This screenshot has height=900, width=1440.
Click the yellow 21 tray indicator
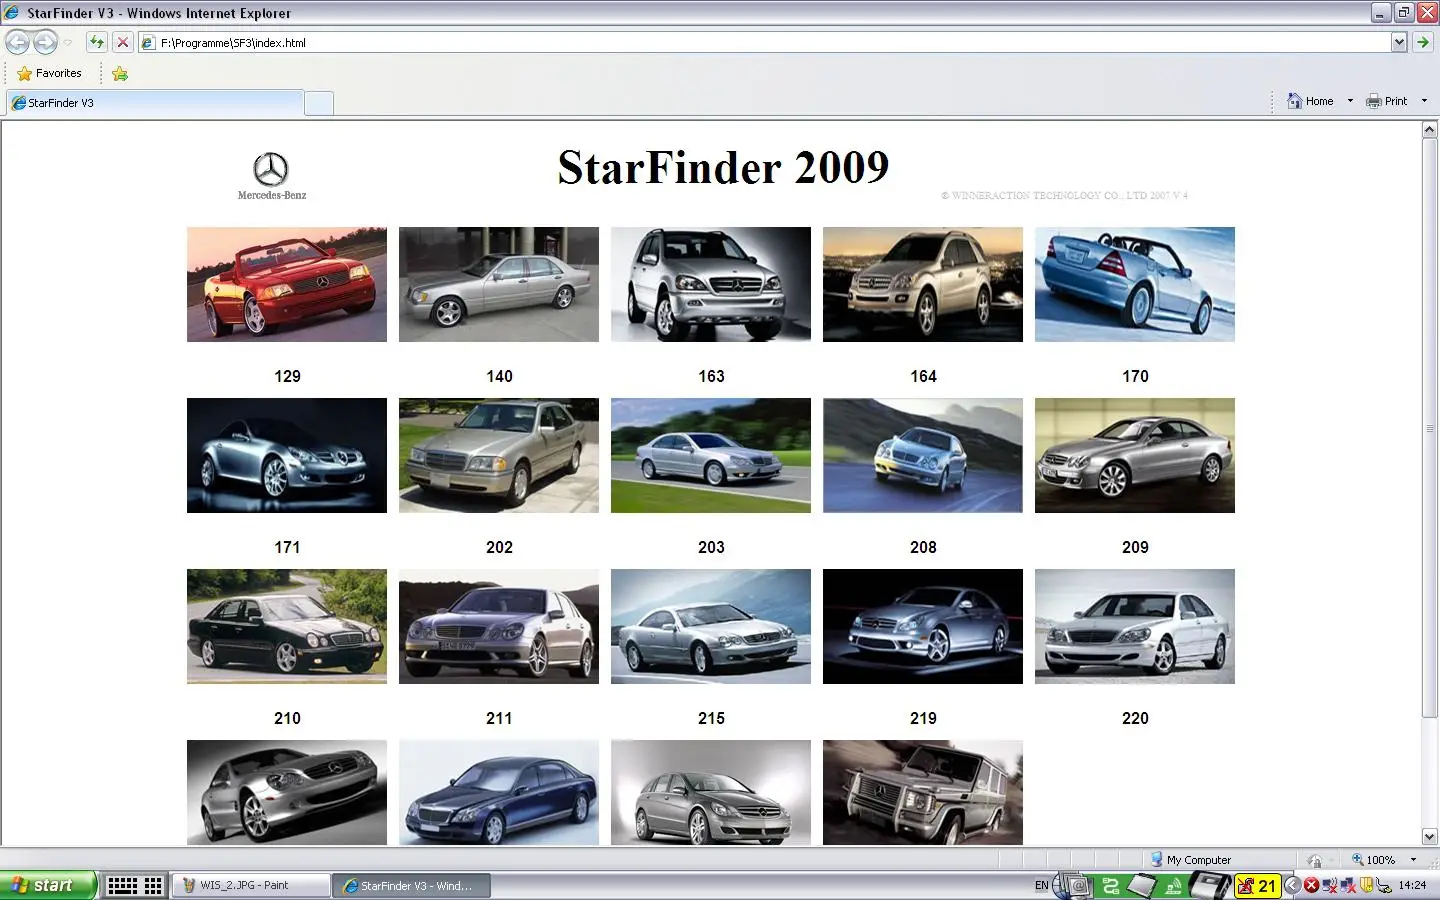[x=1258, y=885]
